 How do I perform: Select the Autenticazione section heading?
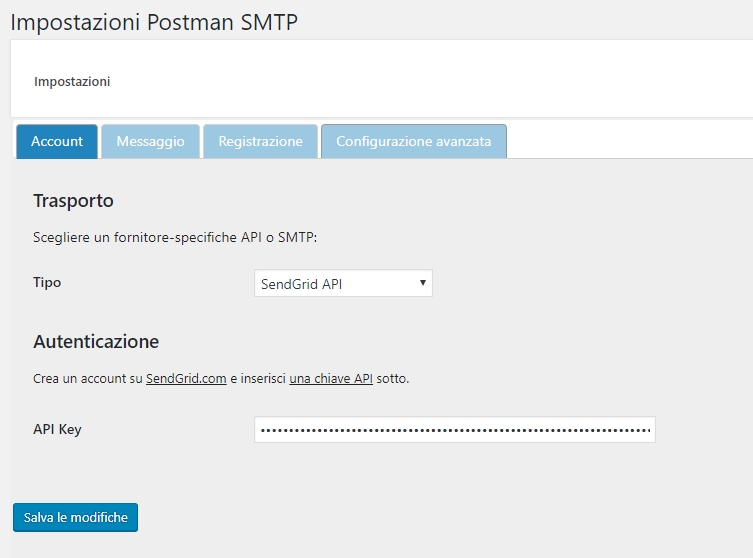tap(96, 341)
